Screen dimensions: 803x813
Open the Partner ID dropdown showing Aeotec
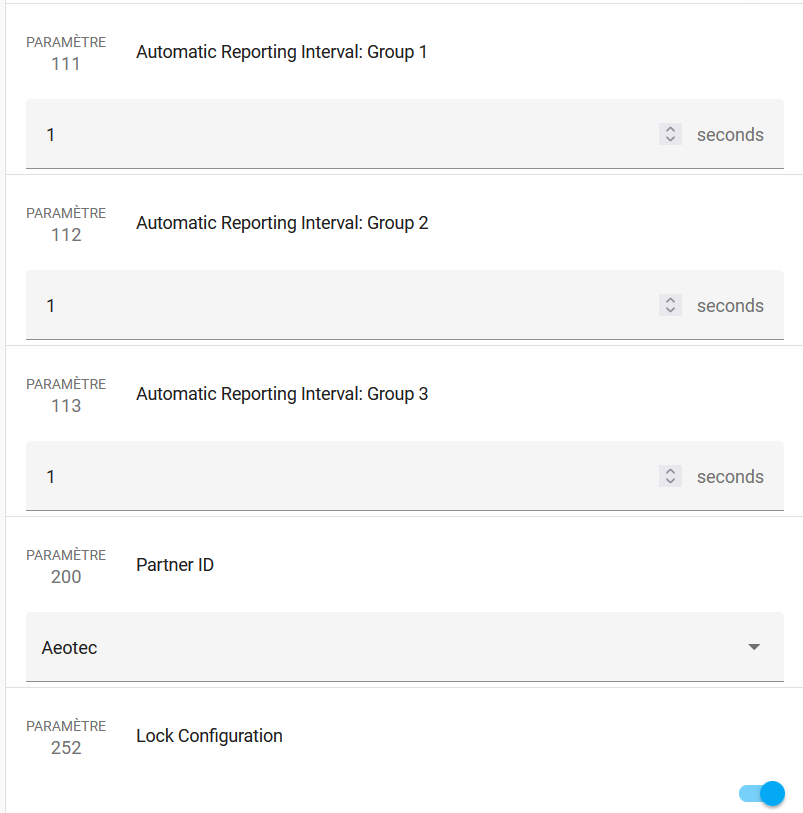(390, 648)
